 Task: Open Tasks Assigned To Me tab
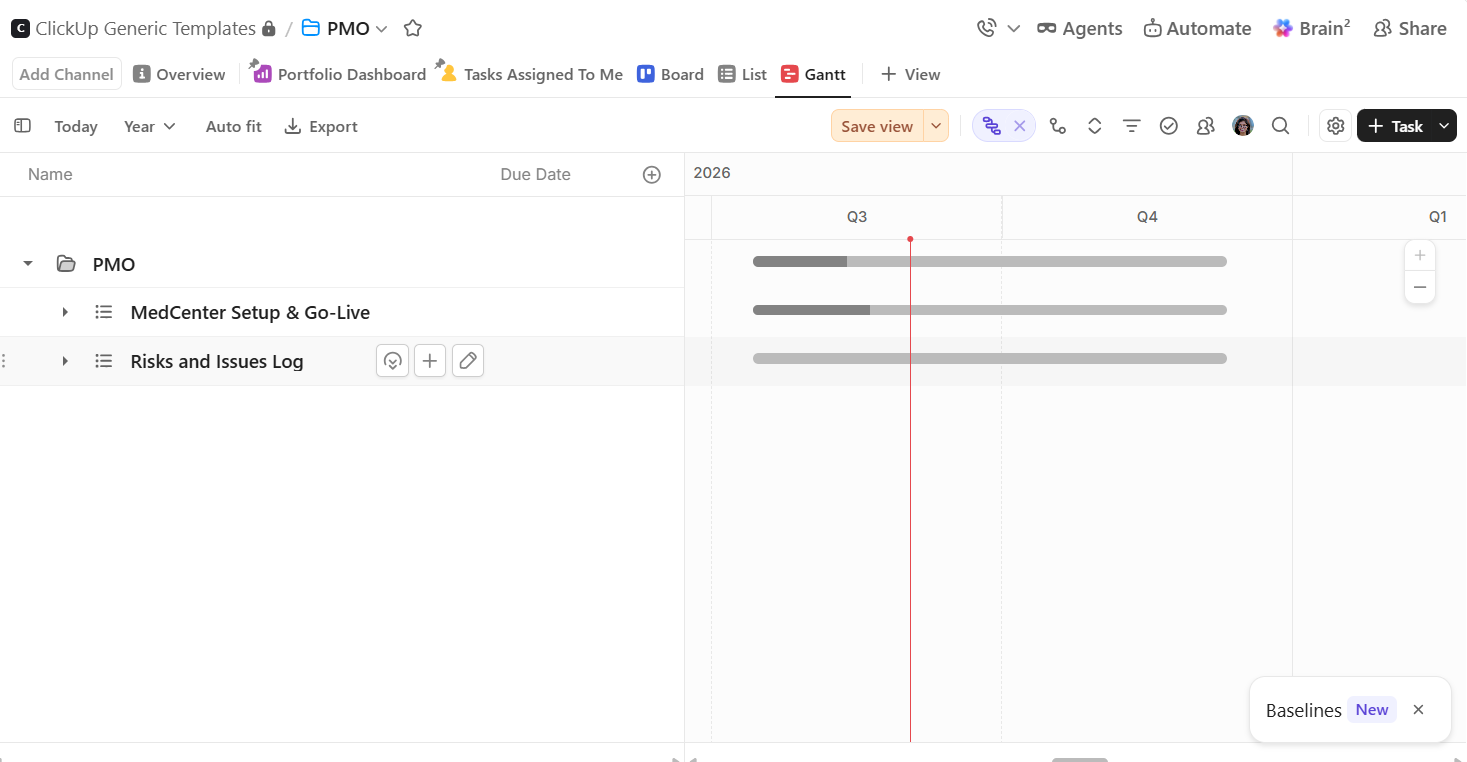pos(532,74)
